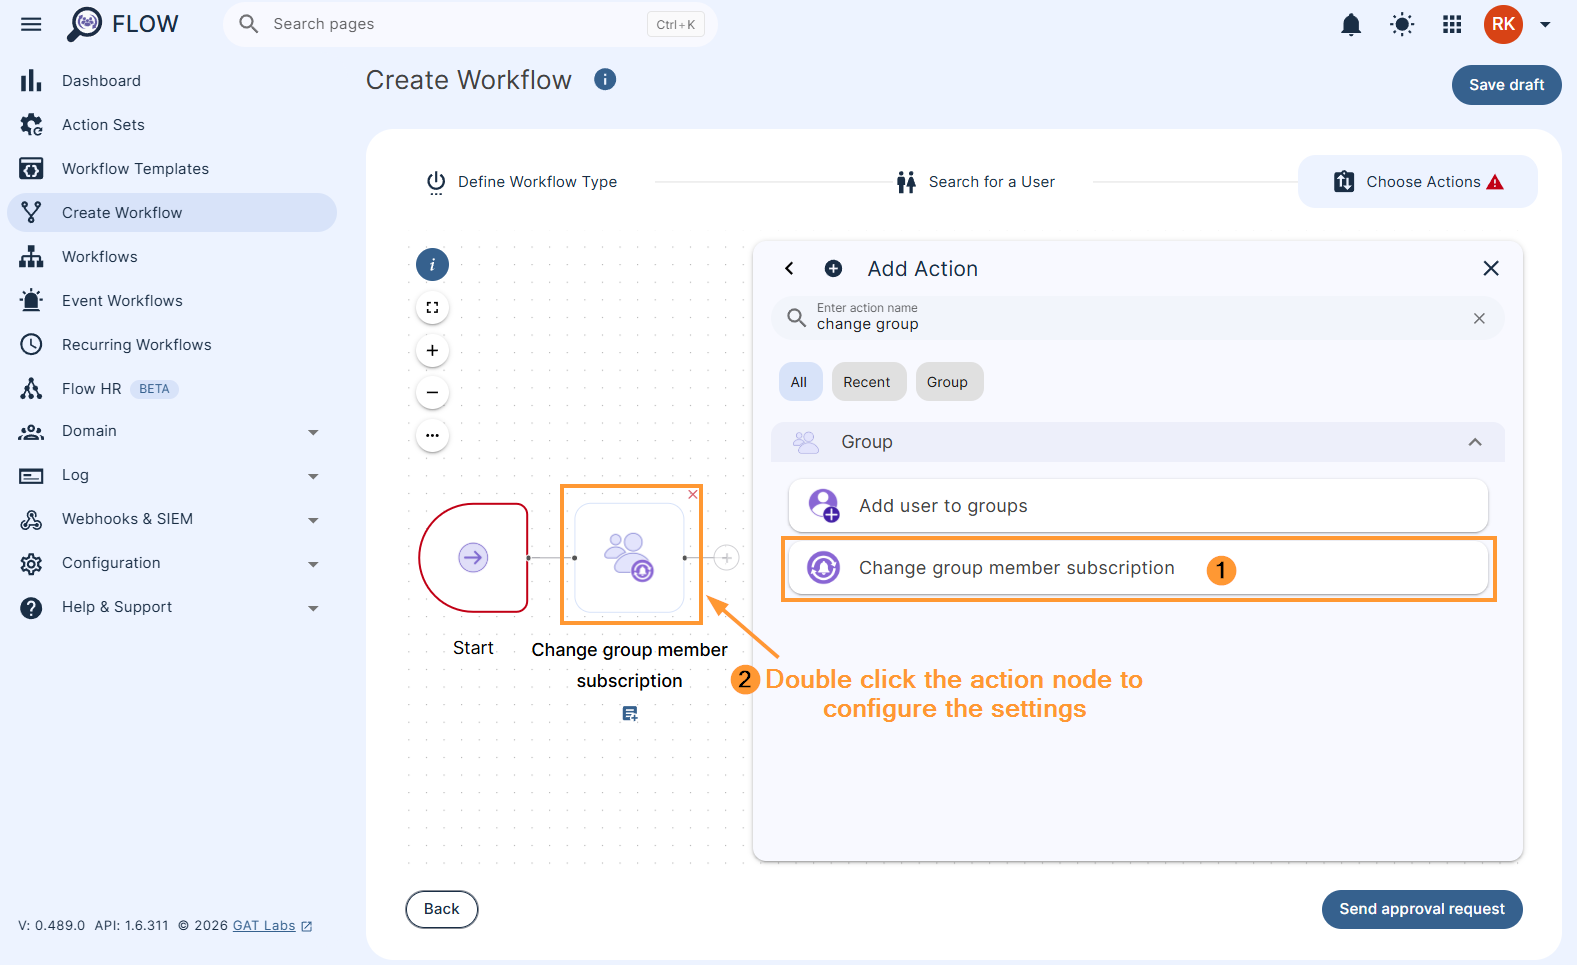The height and width of the screenshot is (965, 1577).
Task: Click the Workflow Templates icon
Action: 31,169
